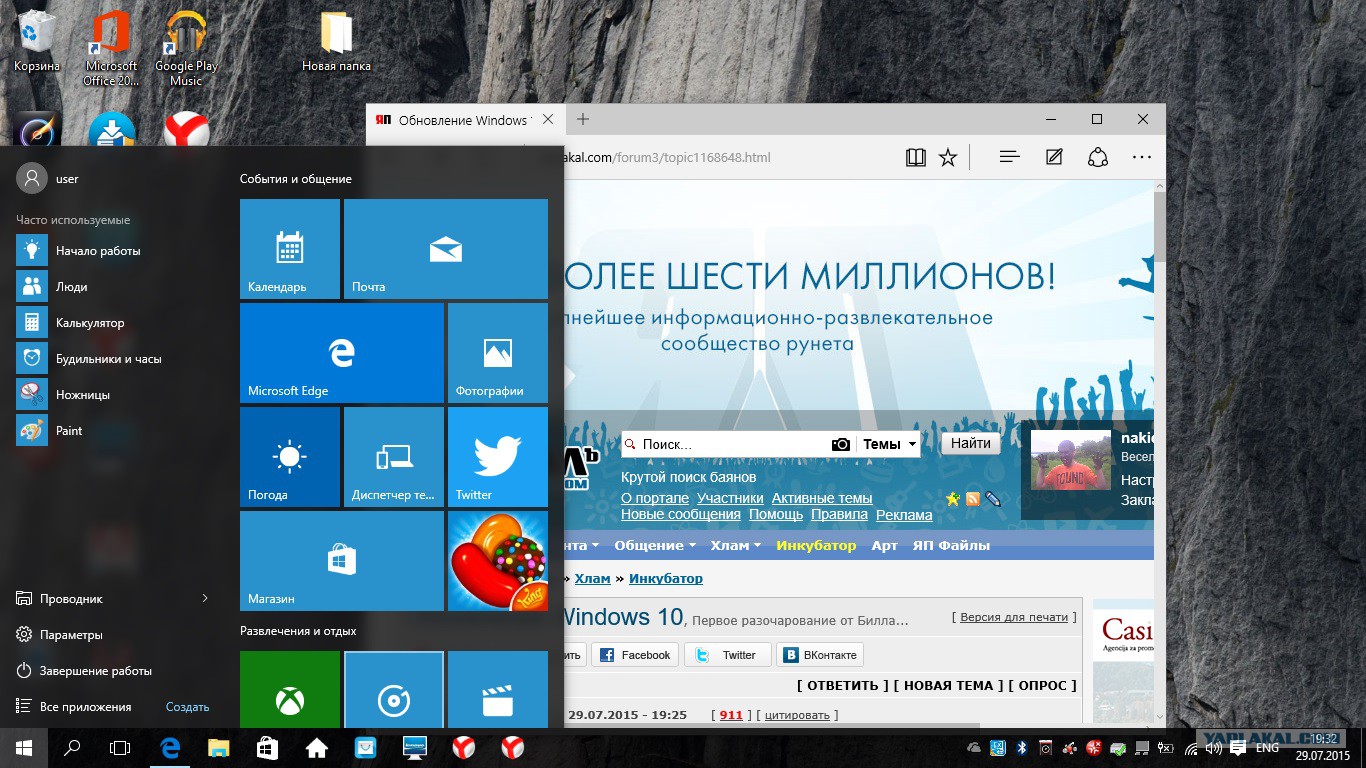
Task: Open the Weather tile (Погода)
Action: 290,457
